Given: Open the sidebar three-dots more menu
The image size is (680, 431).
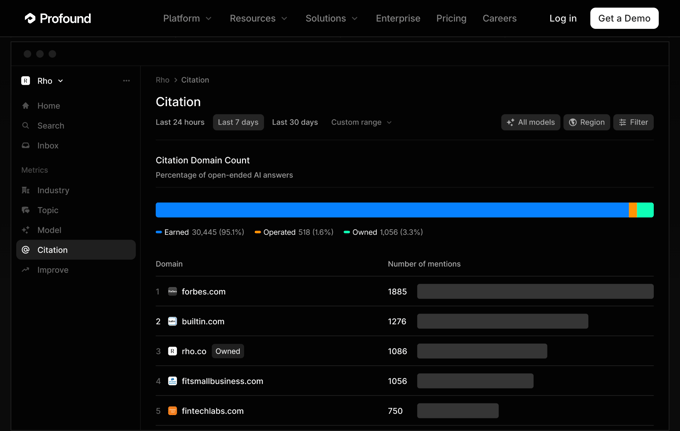Looking at the screenshot, I should point(126,81).
